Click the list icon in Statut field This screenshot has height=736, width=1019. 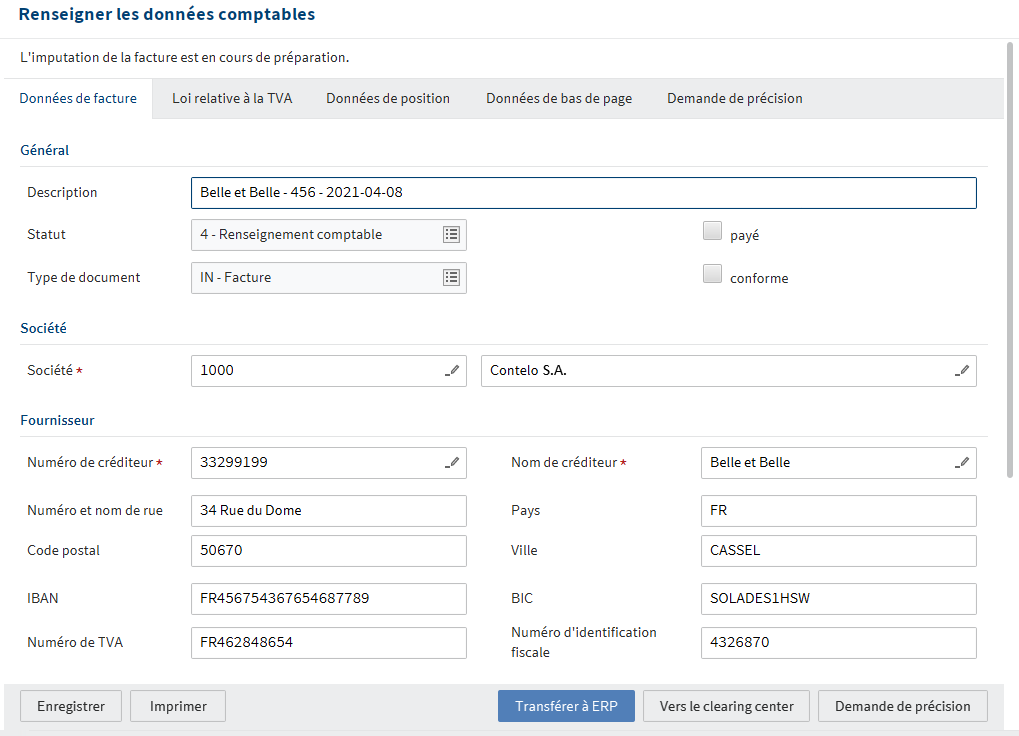(451, 234)
